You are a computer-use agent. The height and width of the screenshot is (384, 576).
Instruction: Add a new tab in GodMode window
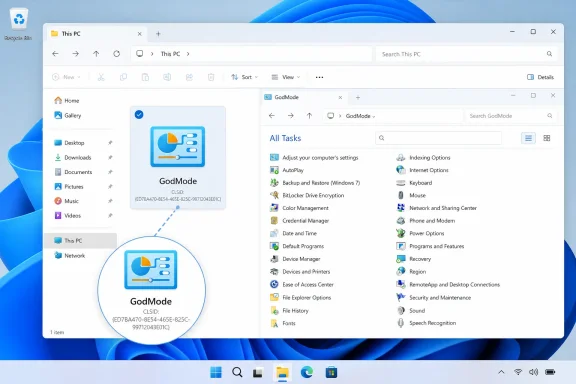tap(358, 97)
